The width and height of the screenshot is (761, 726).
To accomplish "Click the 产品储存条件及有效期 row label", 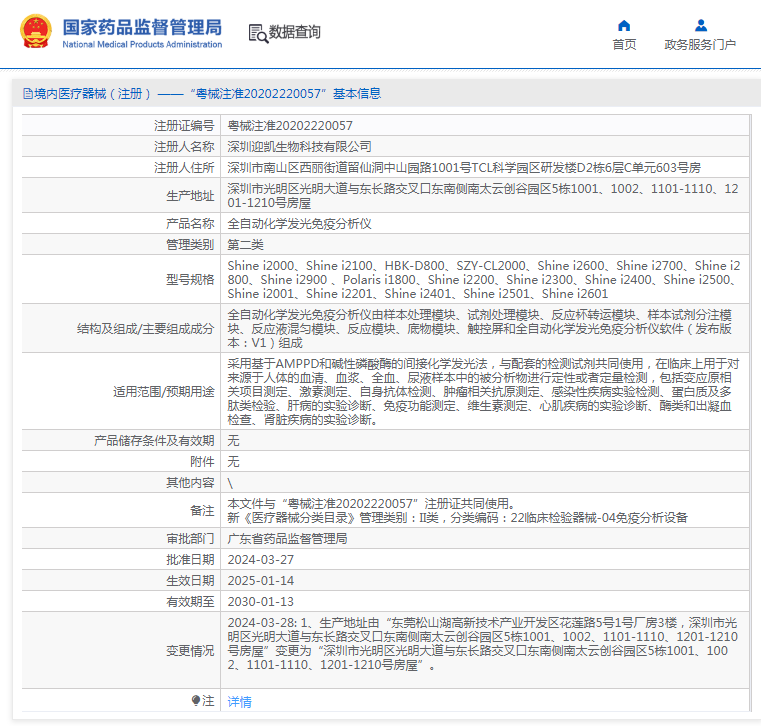I will (x=154, y=441).
